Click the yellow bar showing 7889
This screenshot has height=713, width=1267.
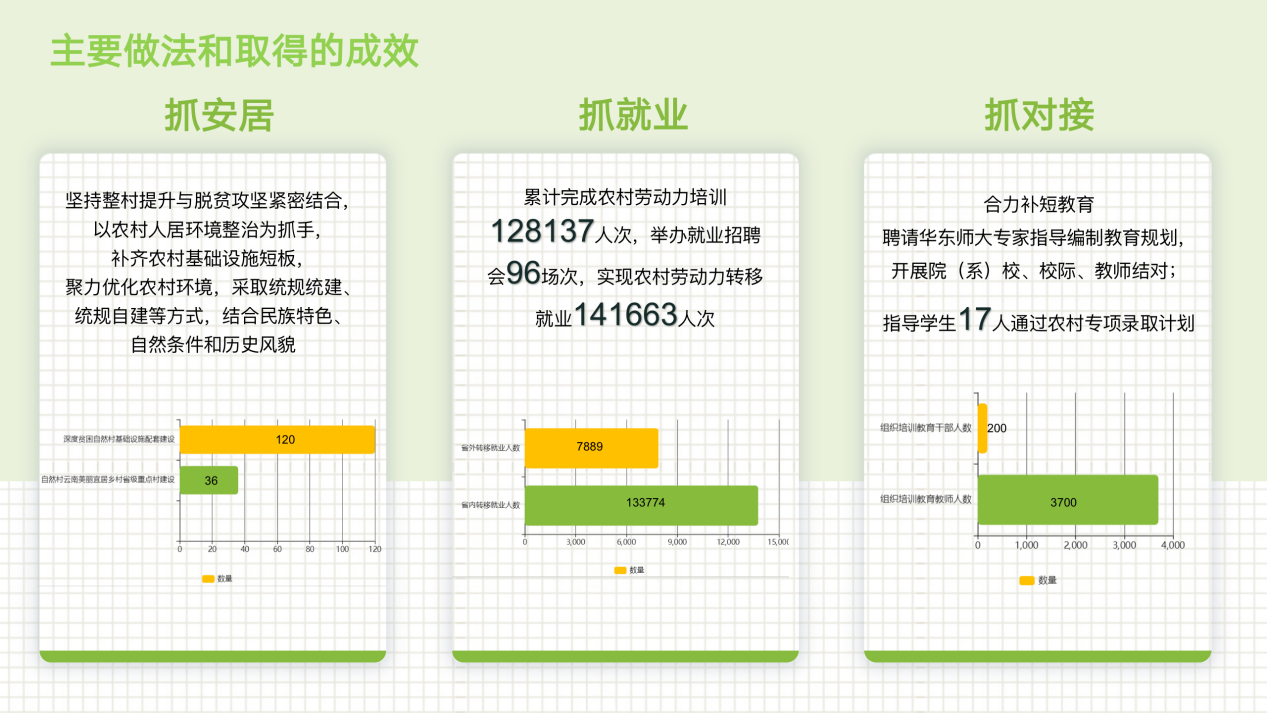(591, 447)
